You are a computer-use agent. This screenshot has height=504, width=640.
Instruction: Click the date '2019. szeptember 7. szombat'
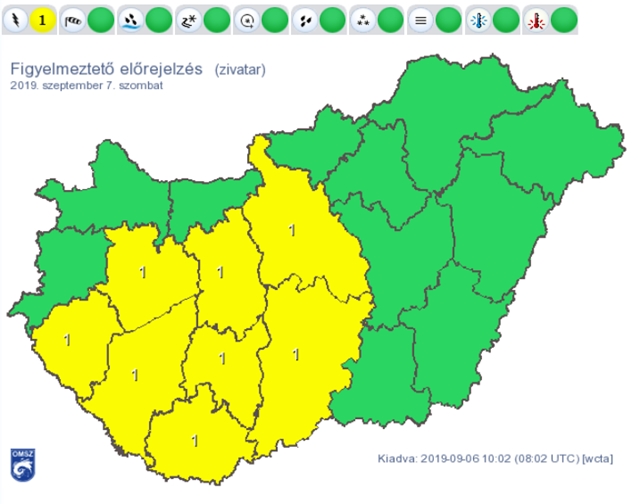pyautogui.click(x=87, y=86)
